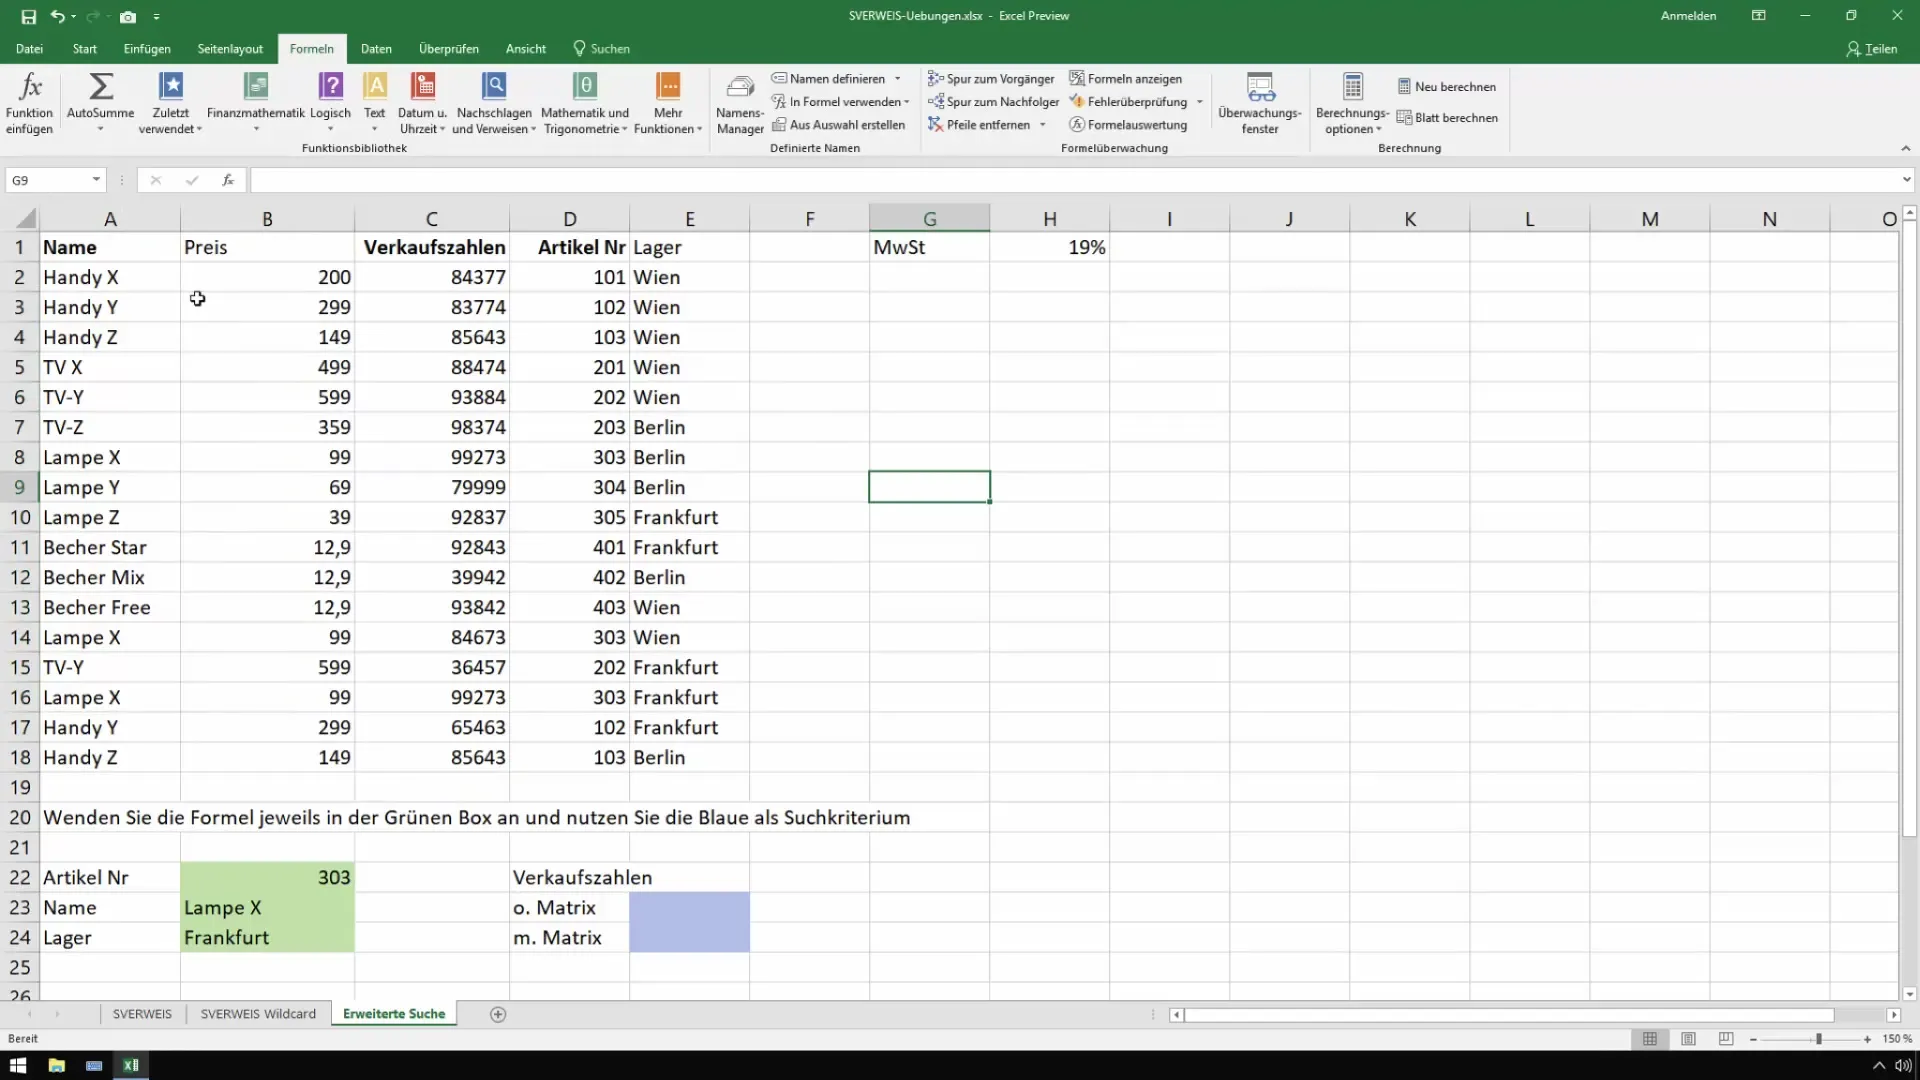
Task: Add a new sheet with plus icon
Action: click(x=498, y=1014)
